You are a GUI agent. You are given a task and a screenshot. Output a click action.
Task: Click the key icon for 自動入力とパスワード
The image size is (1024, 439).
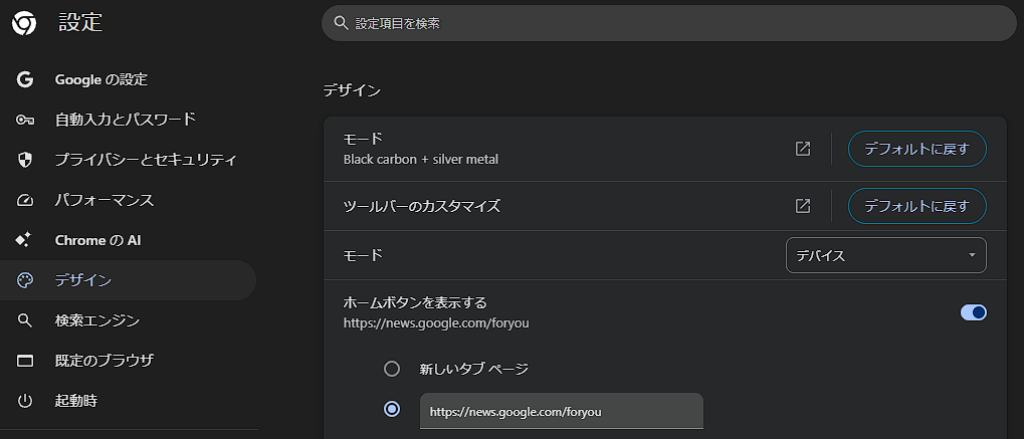click(25, 120)
